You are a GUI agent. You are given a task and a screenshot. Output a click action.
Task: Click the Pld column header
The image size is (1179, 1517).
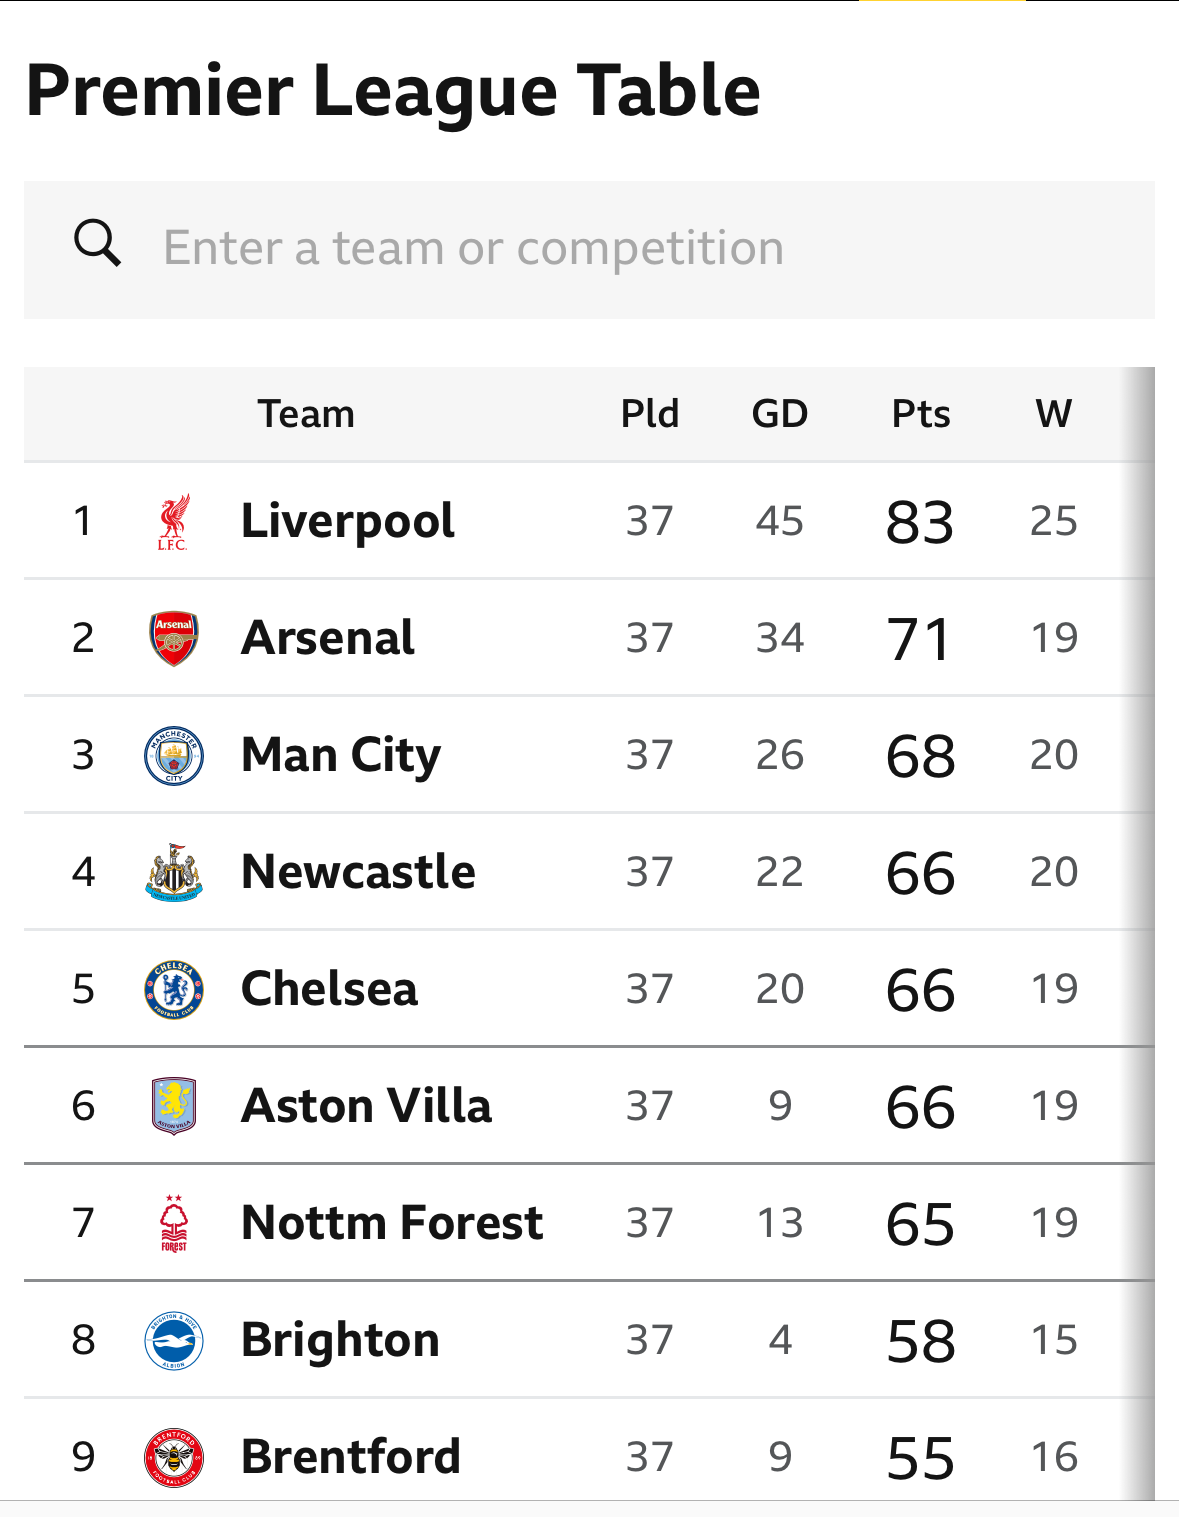coord(650,414)
